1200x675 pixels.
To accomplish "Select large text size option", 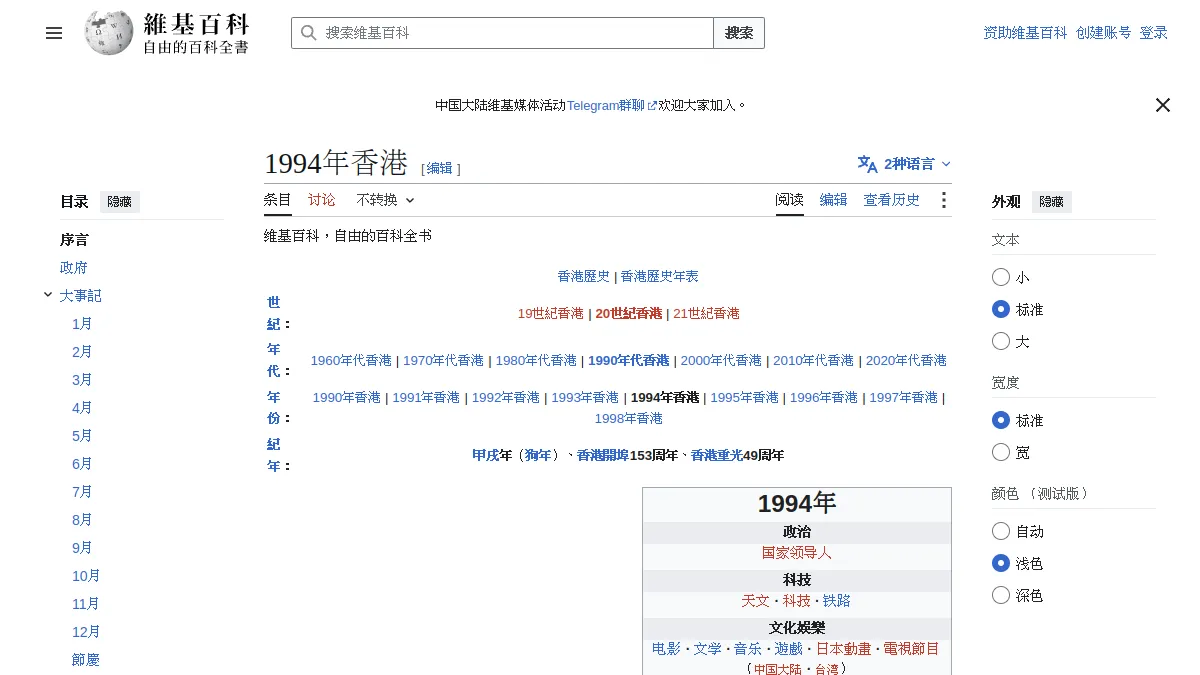I will (x=1001, y=341).
